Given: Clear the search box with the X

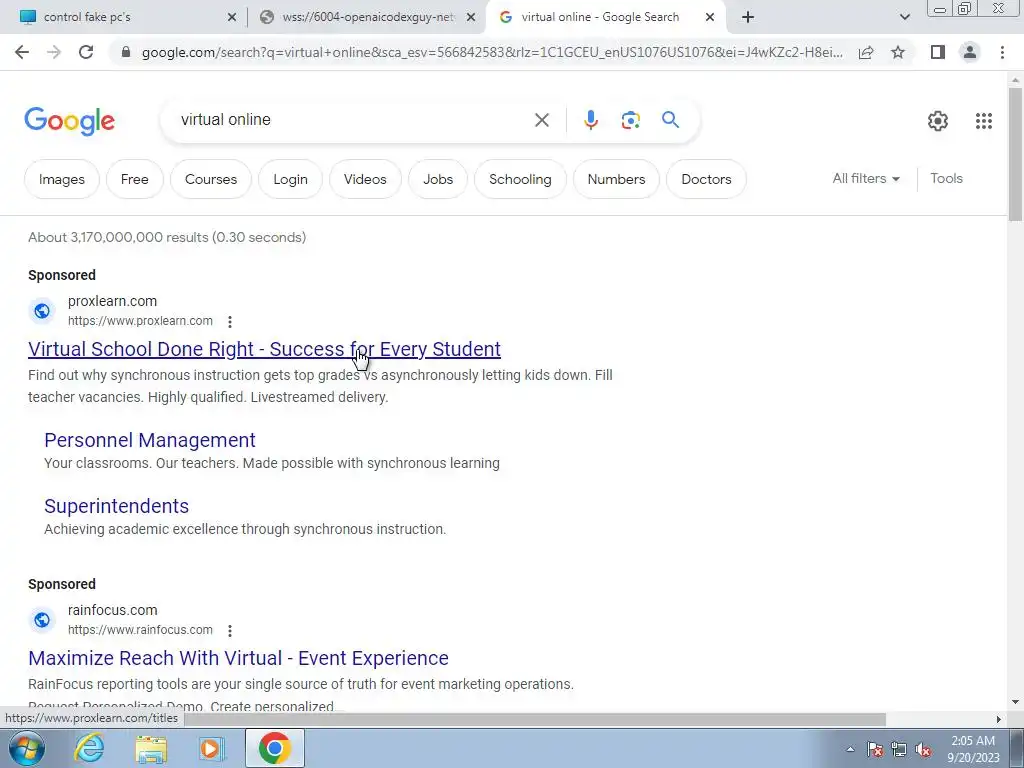Looking at the screenshot, I should tap(541, 120).
